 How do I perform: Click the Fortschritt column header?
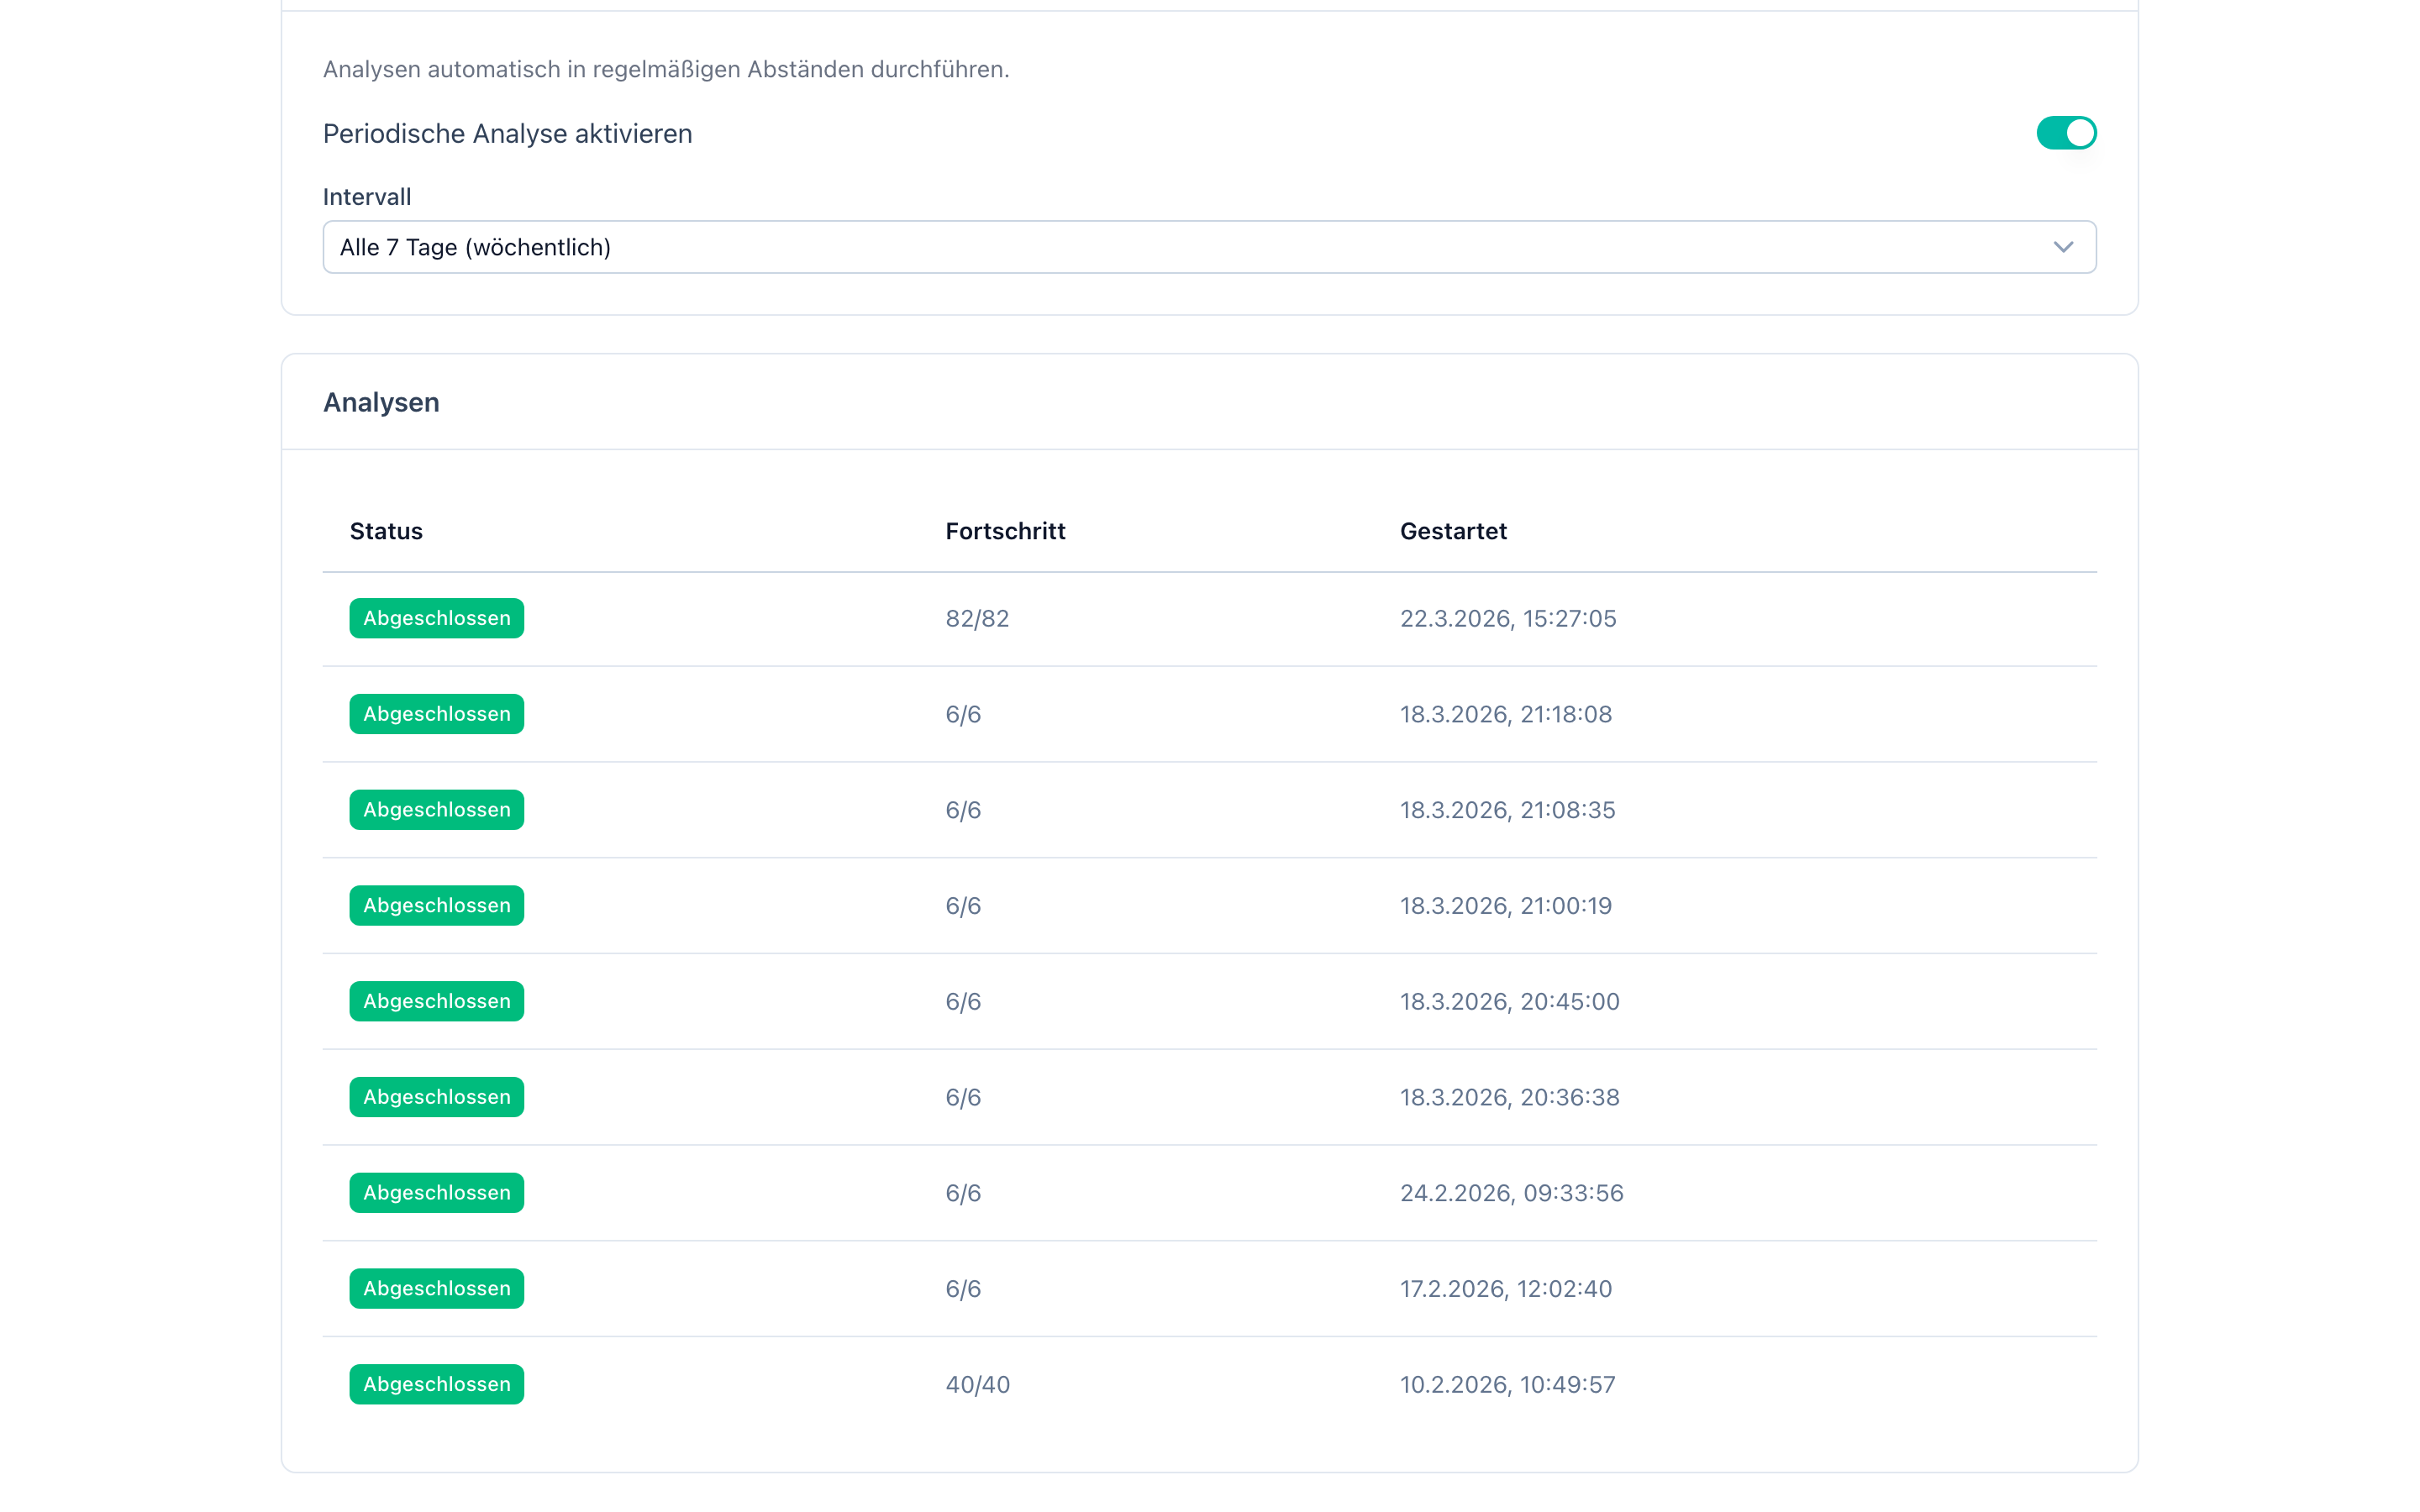[x=1005, y=531]
